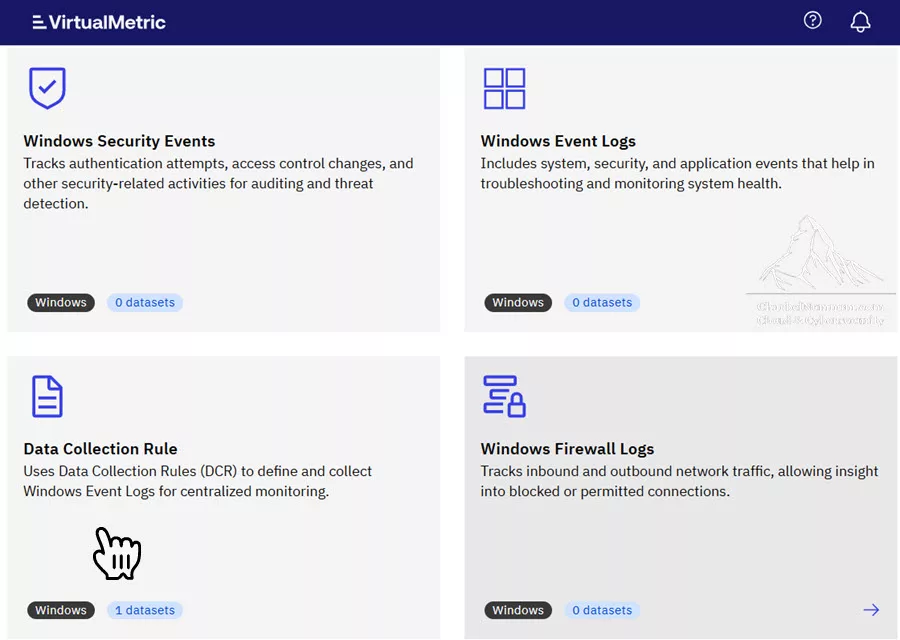The height and width of the screenshot is (640, 900).
Task: Open the Windows Security Events card title
Action: (x=119, y=141)
